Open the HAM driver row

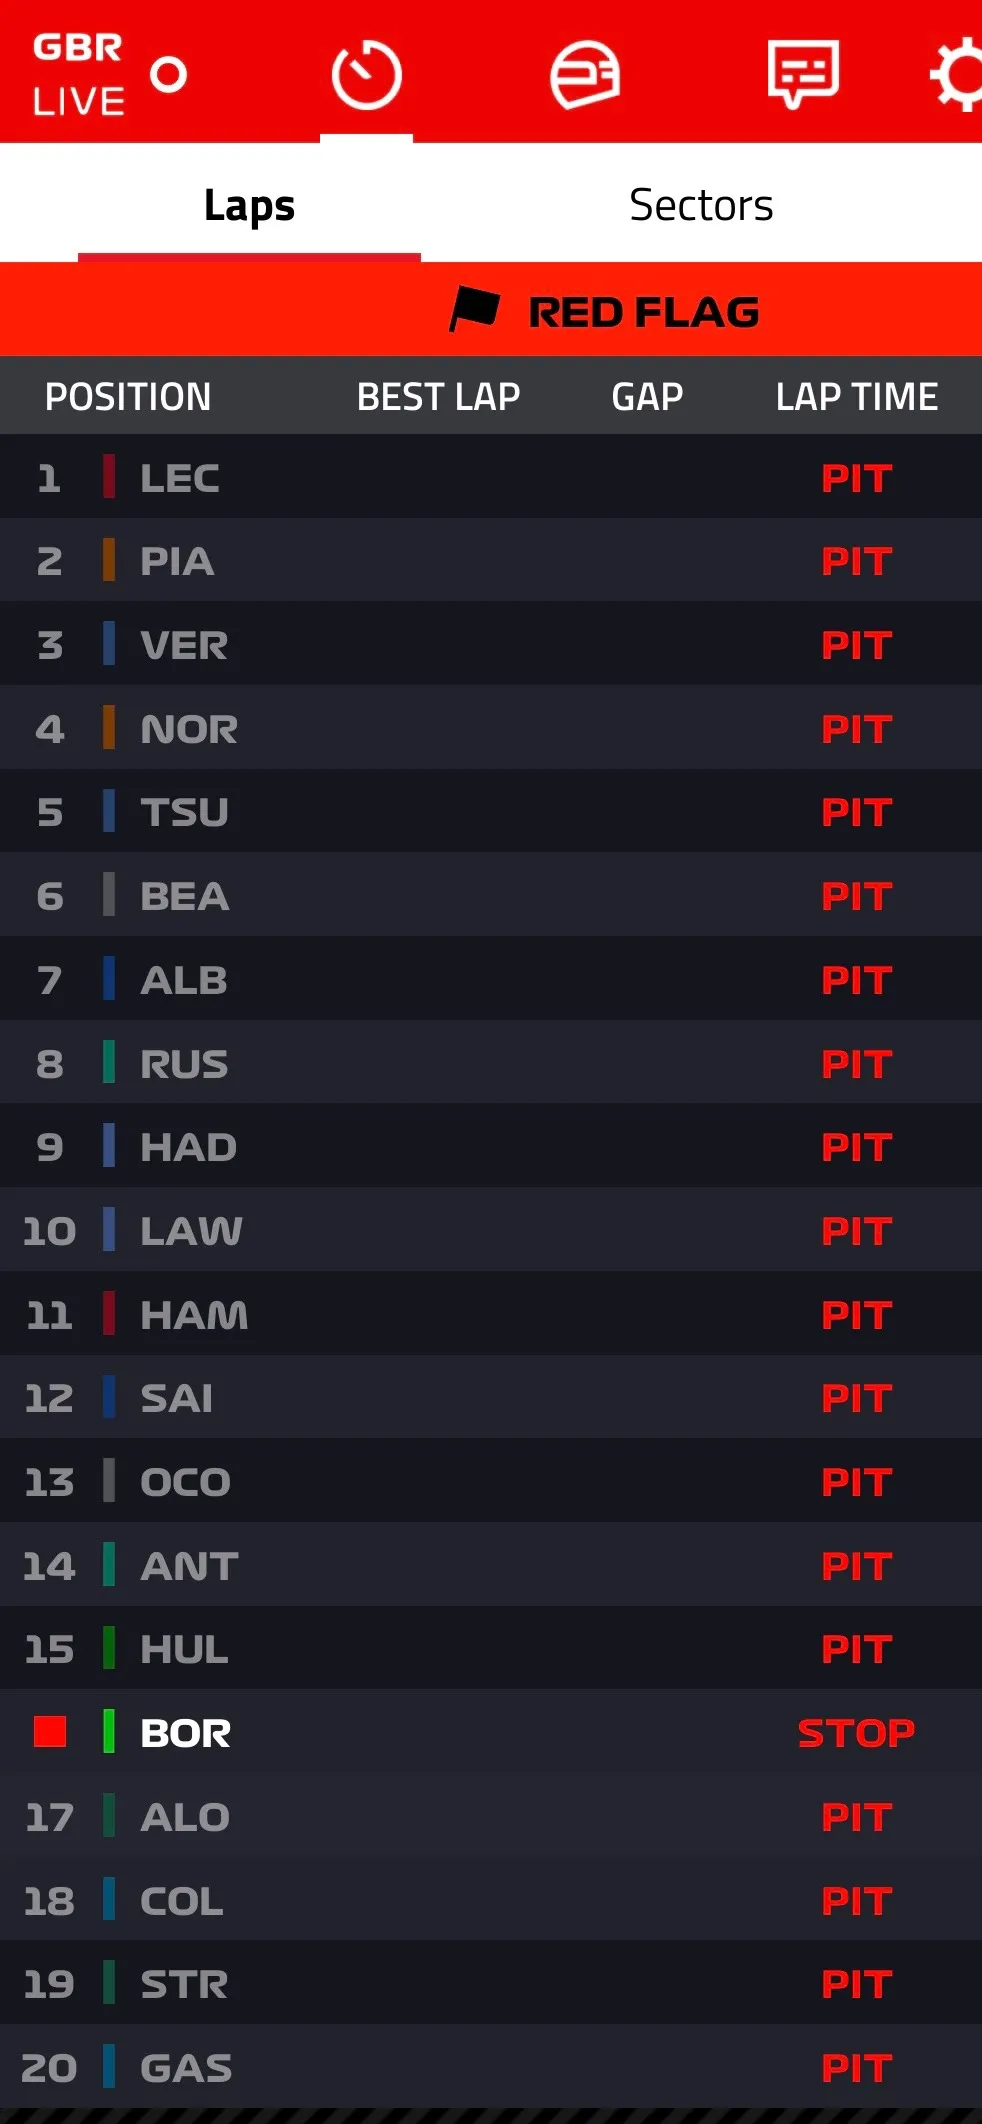point(491,1314)
